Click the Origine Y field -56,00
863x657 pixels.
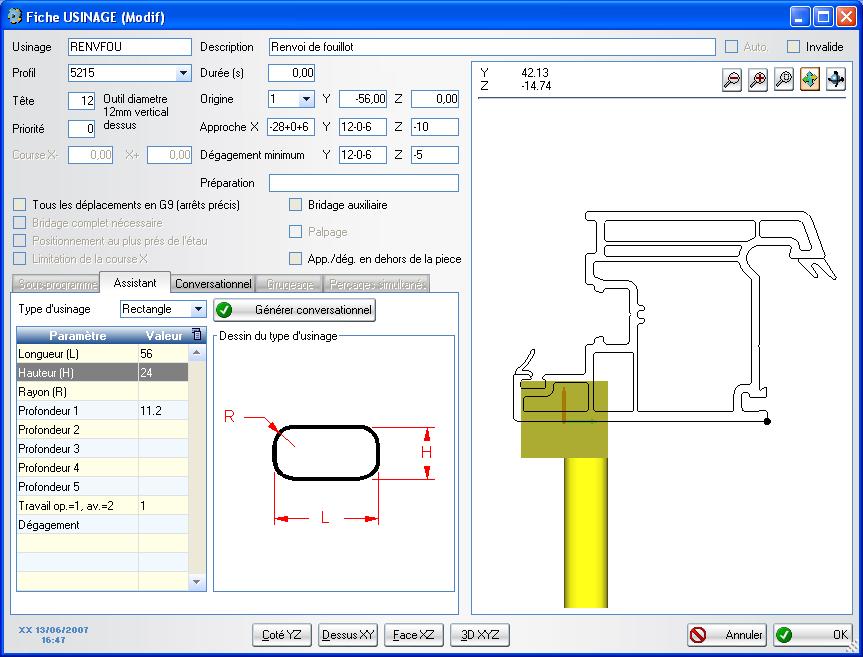click(363, 99)
